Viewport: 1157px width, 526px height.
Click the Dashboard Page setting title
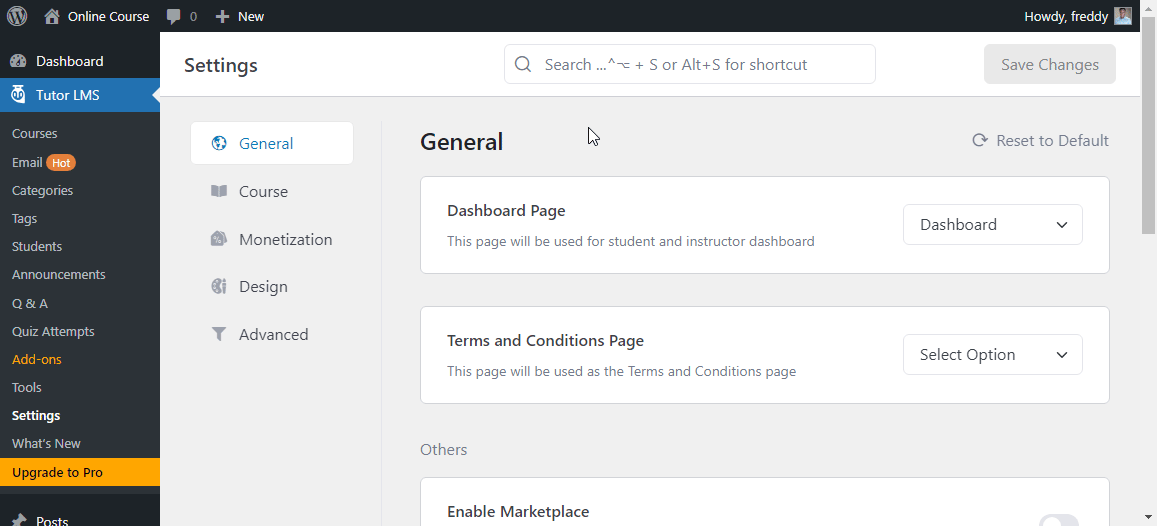(506, 210)
